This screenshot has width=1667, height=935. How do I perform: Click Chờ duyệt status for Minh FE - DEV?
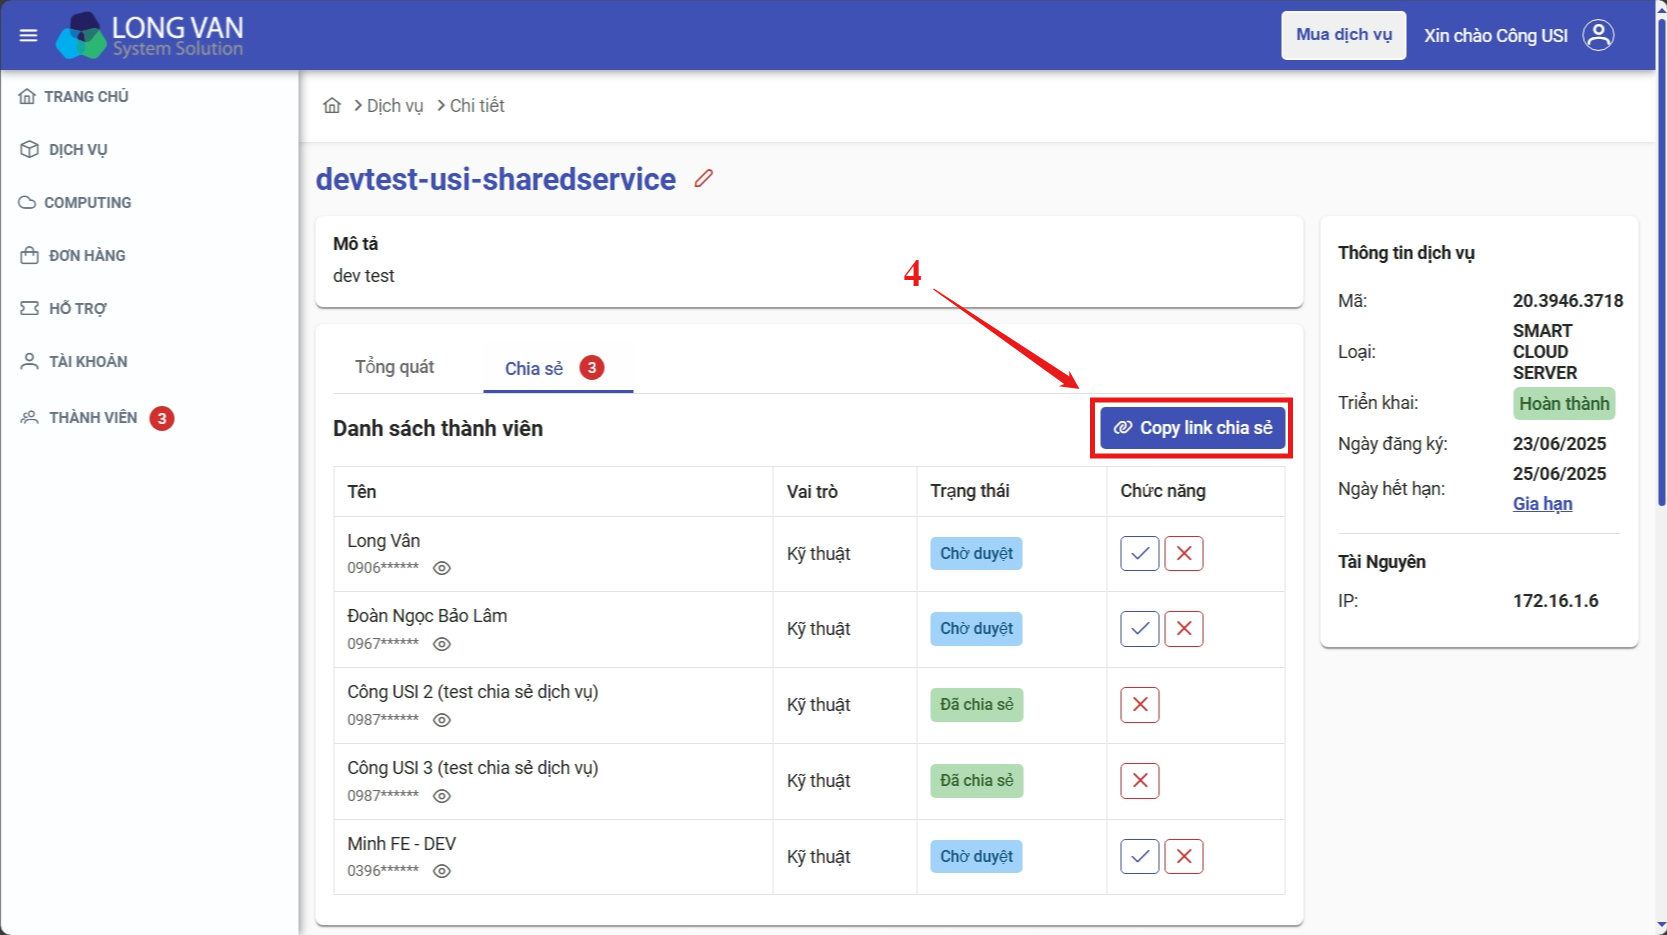coord(976,856)
